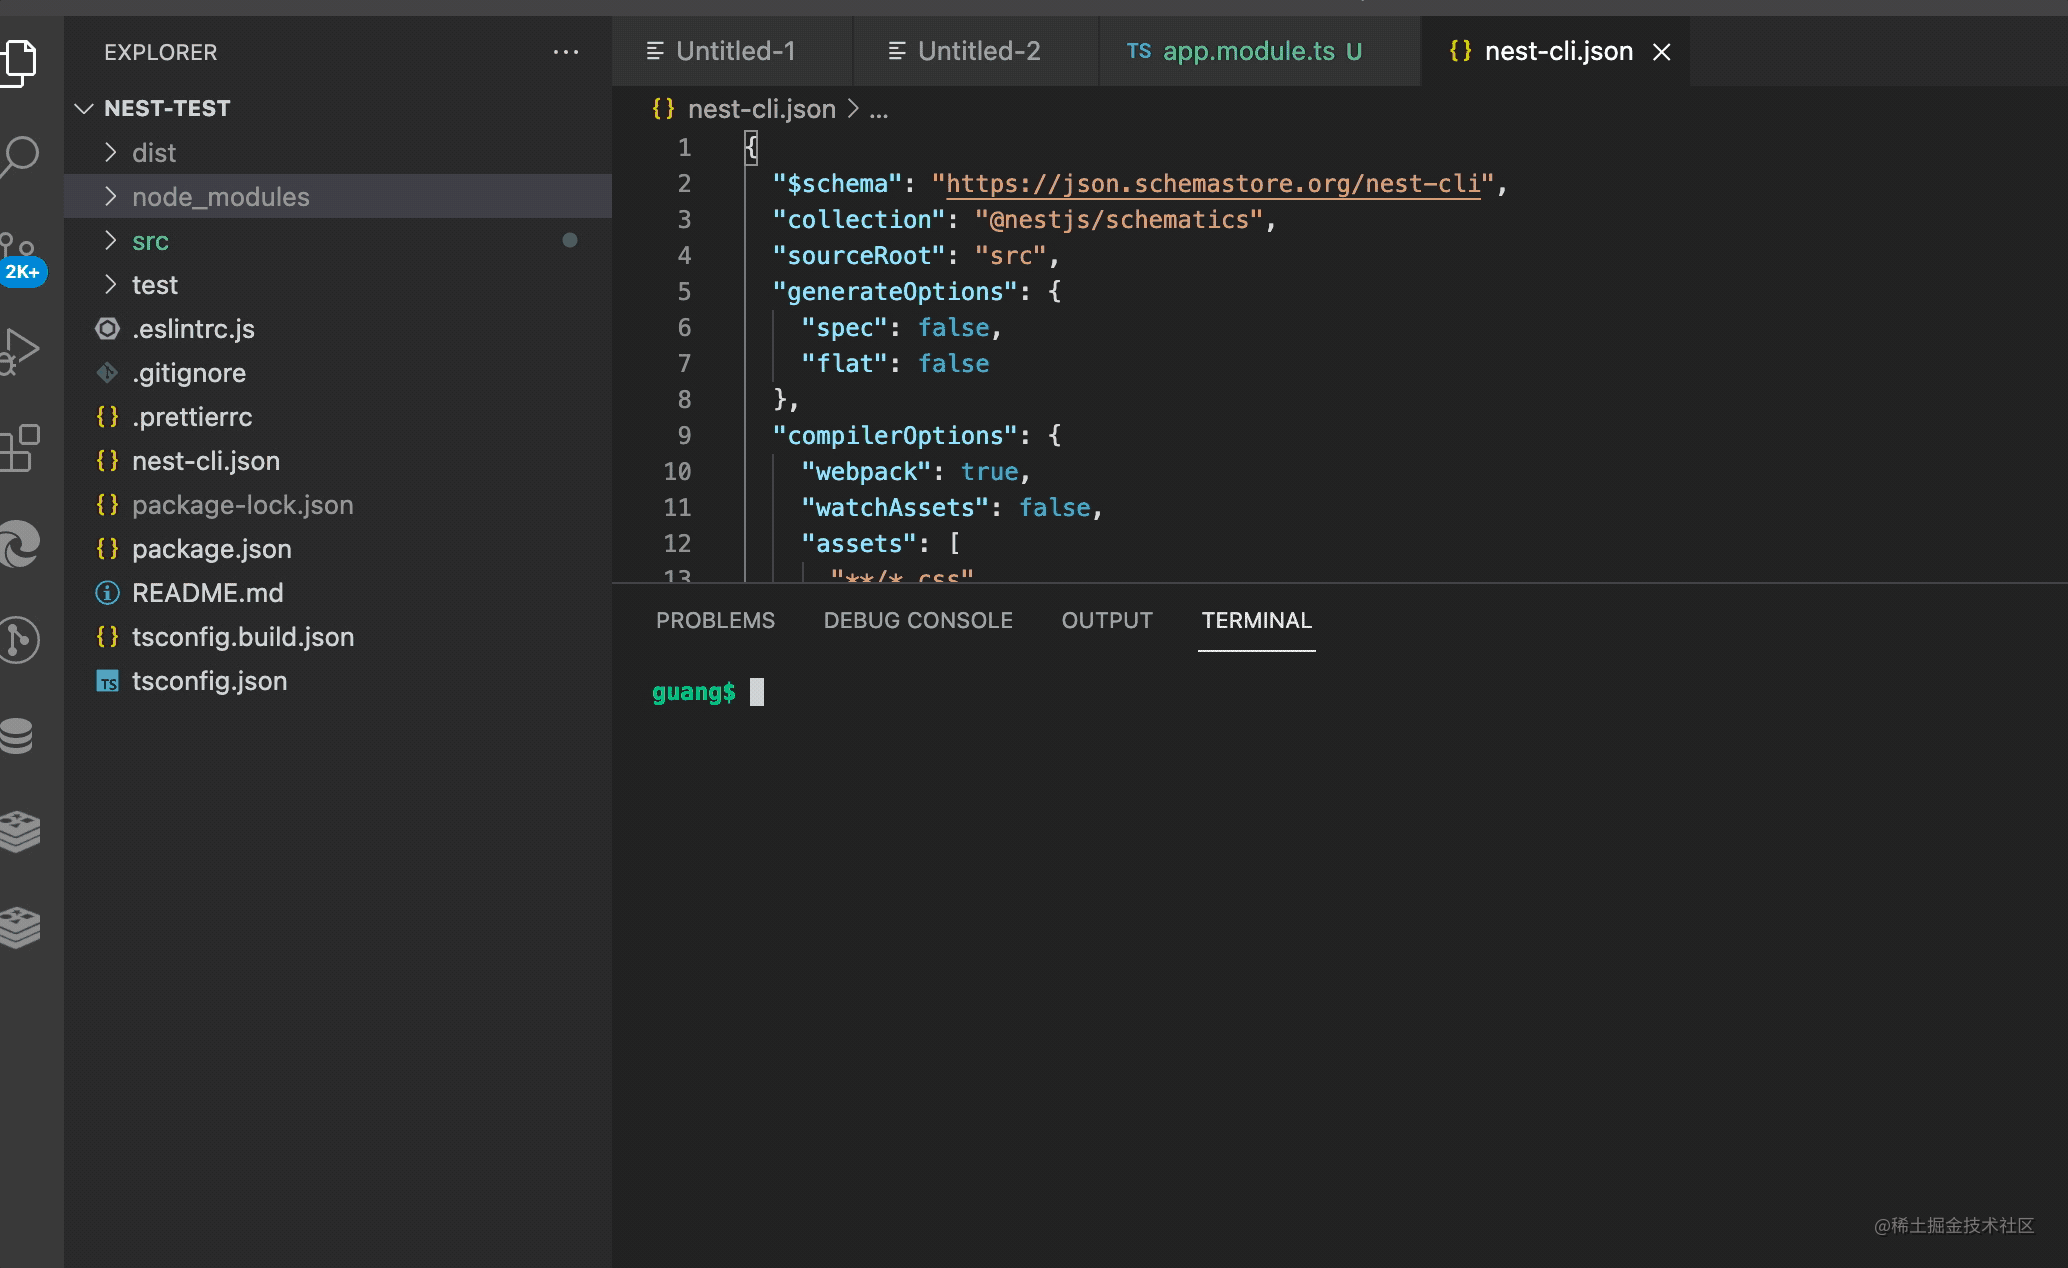Open Explorer more actions ellipsis menu
Viewport: 2068px width, 1268px height.
566,52
